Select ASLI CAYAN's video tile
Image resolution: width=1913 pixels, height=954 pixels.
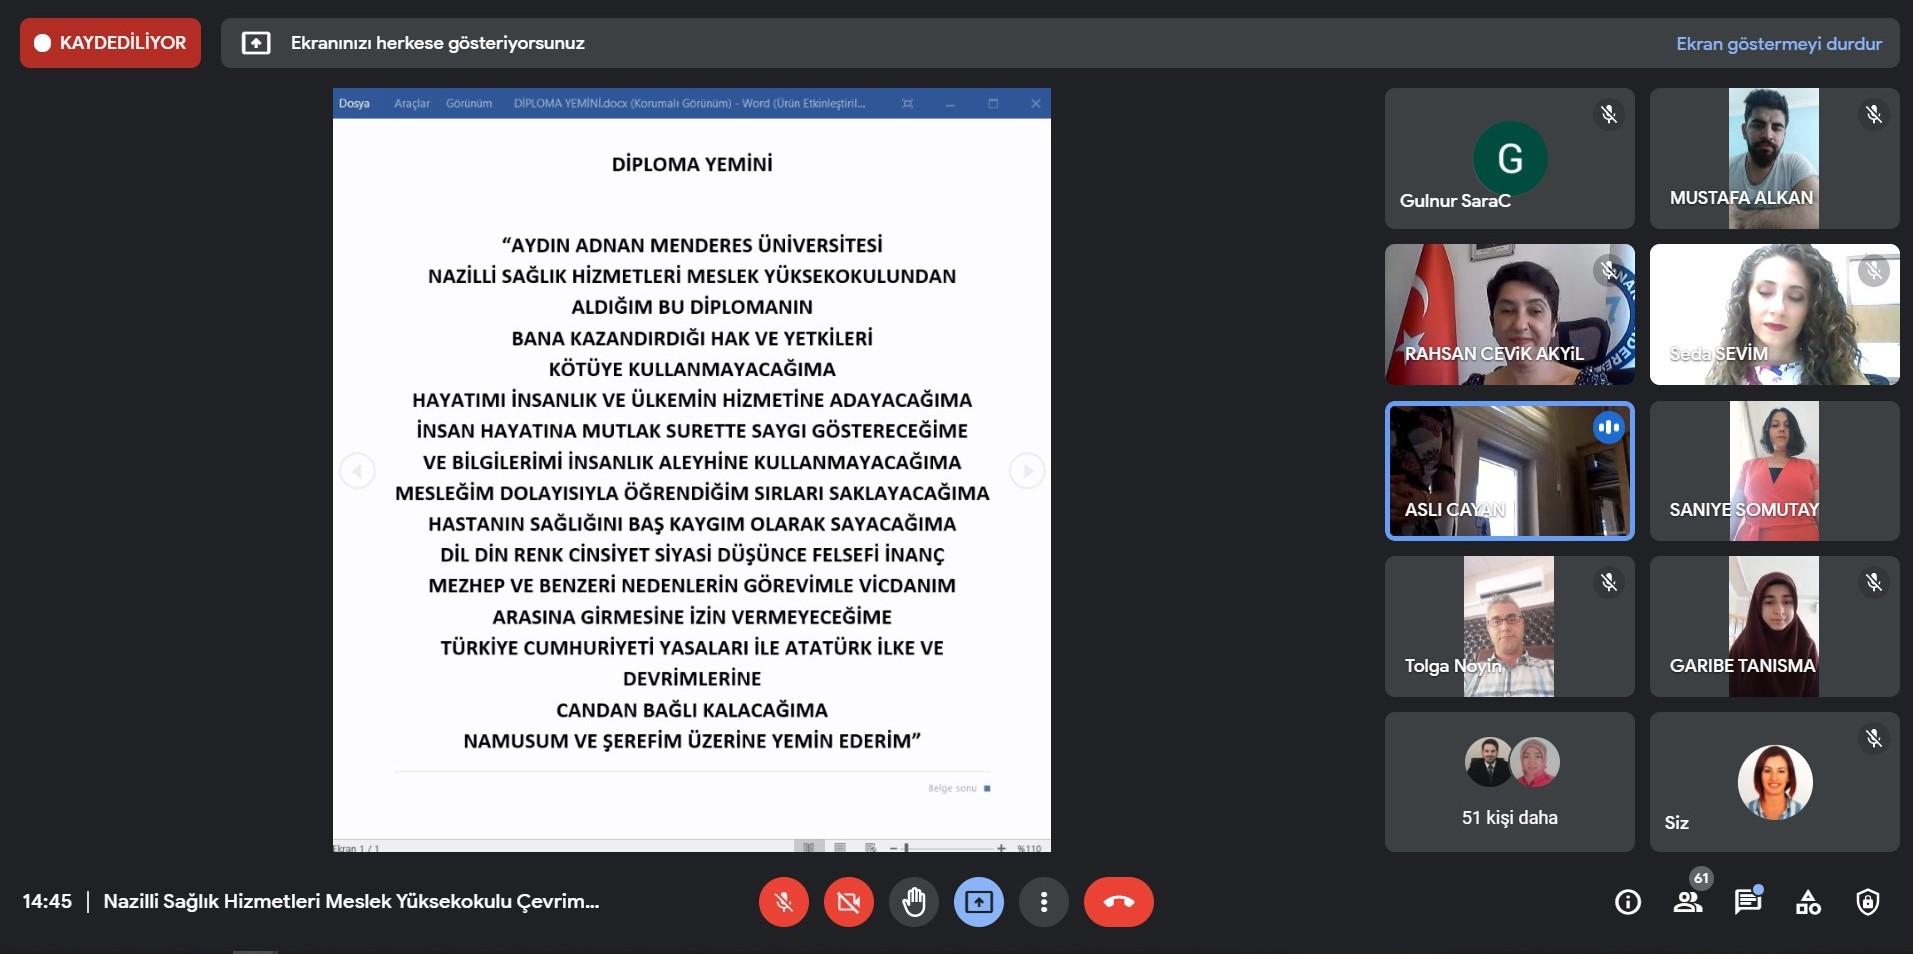coord(1509,471)
